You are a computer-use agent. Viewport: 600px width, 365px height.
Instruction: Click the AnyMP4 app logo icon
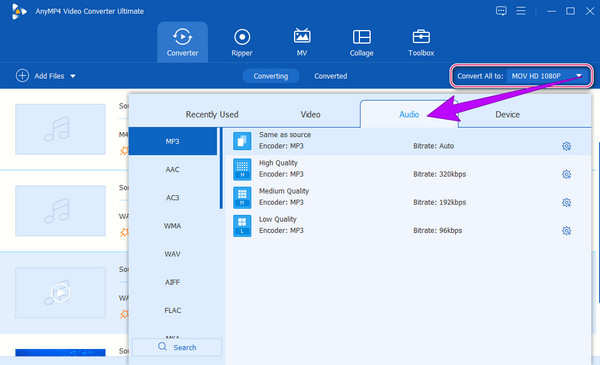[x=19, y=11]
